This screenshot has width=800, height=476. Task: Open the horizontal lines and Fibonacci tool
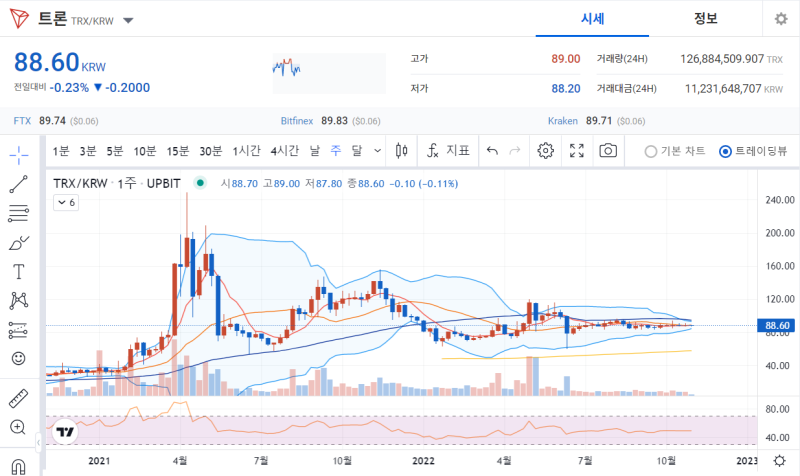coord(18,213)
